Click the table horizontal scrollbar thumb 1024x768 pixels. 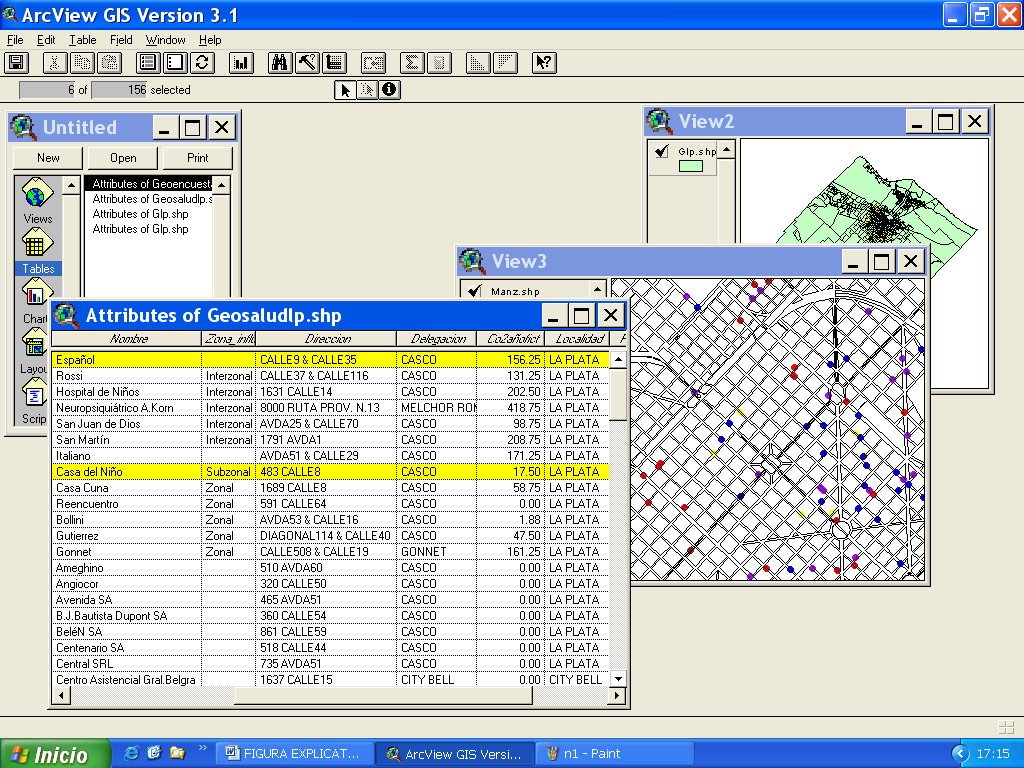coord(383,696)
